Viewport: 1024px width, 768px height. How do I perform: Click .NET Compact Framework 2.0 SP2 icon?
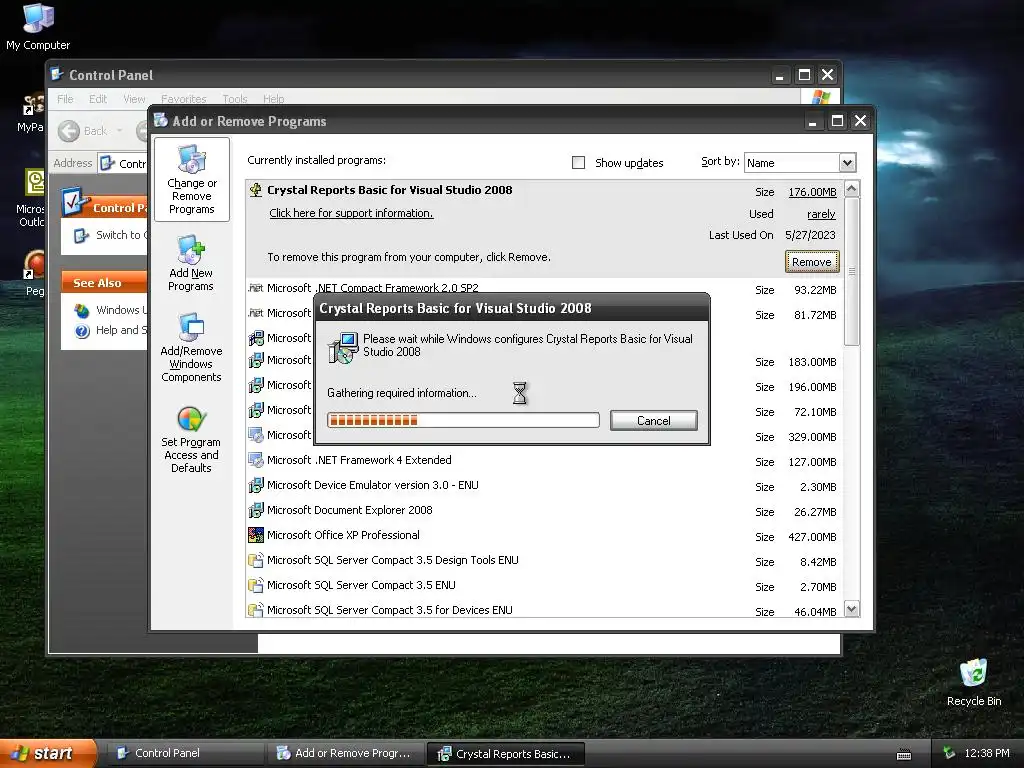point(256,288)
